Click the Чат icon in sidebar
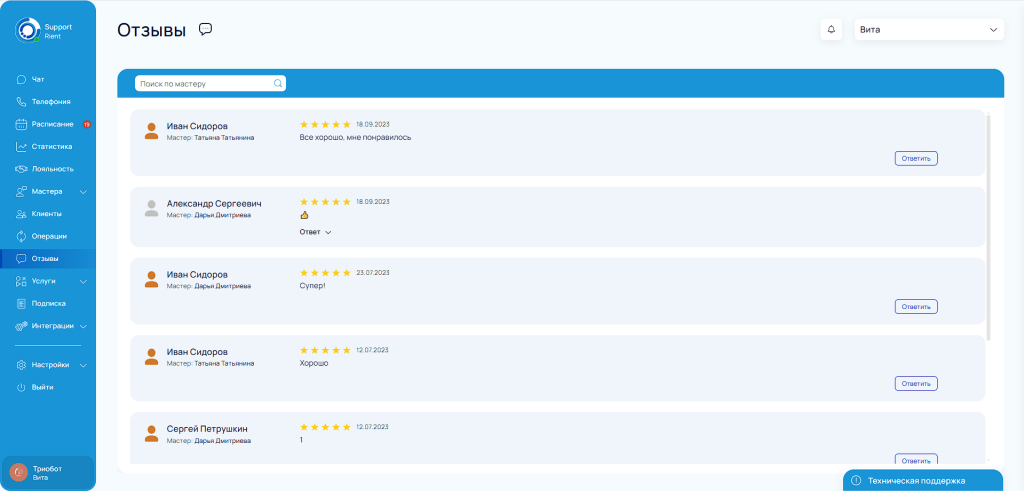Screen dimensions: 1024x491 [x=21, y=79]
